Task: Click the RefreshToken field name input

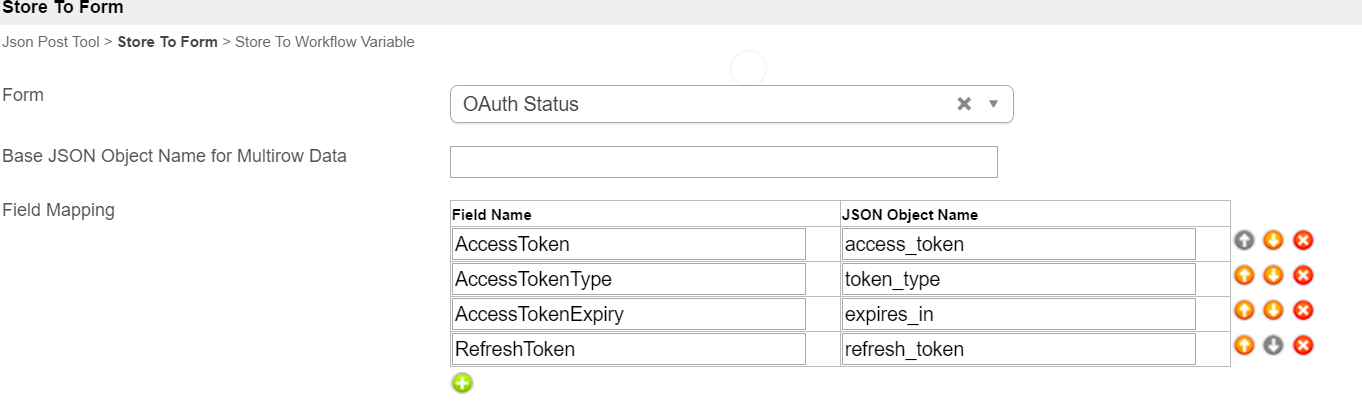Action: pyautogui.click(x=629, y=349)
